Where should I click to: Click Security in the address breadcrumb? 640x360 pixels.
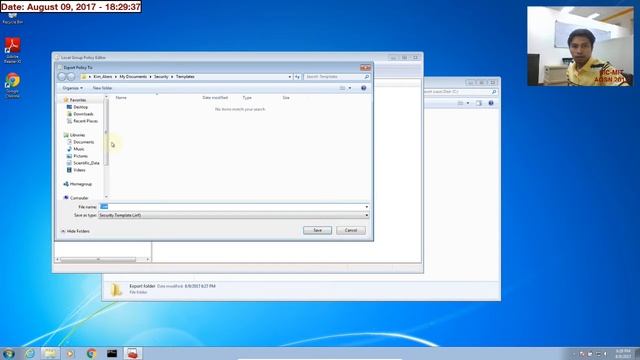pyautogui.click(x=161, y=77)
